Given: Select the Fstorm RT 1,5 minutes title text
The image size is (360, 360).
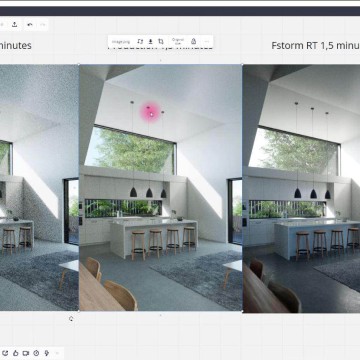Looking at the screenshot, I should (x=315, y=45).
